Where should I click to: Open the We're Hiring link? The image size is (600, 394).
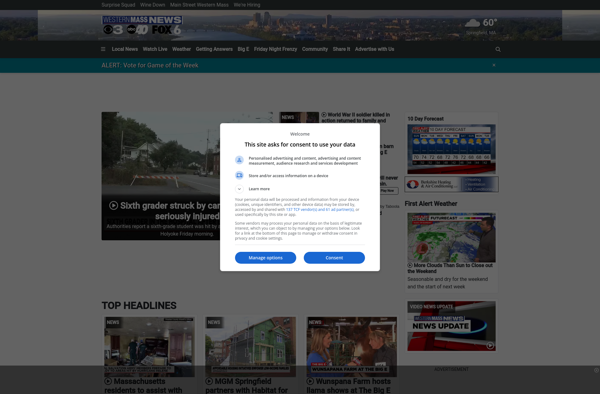(247, 5)
